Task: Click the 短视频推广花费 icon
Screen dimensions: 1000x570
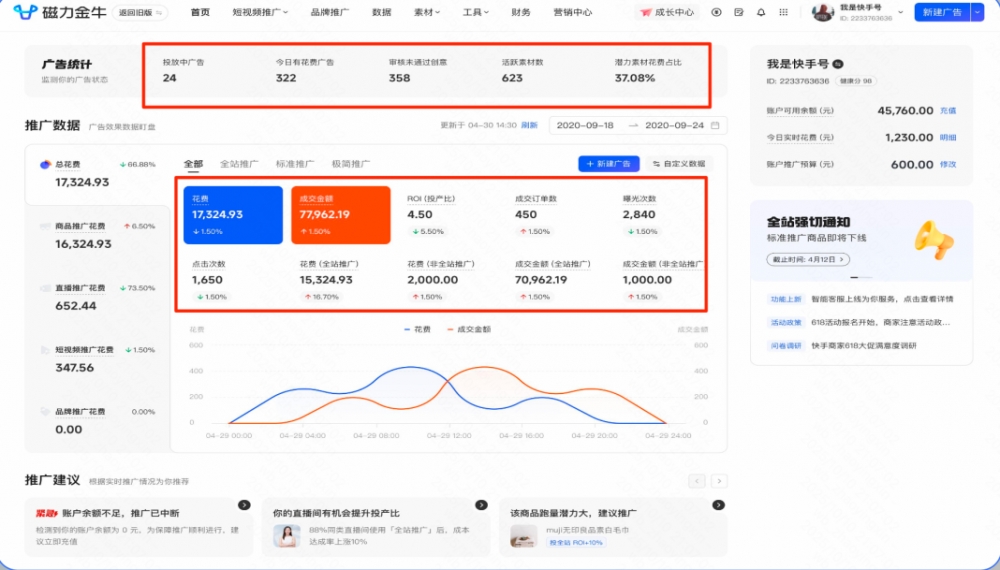Action: coord(45,350)
